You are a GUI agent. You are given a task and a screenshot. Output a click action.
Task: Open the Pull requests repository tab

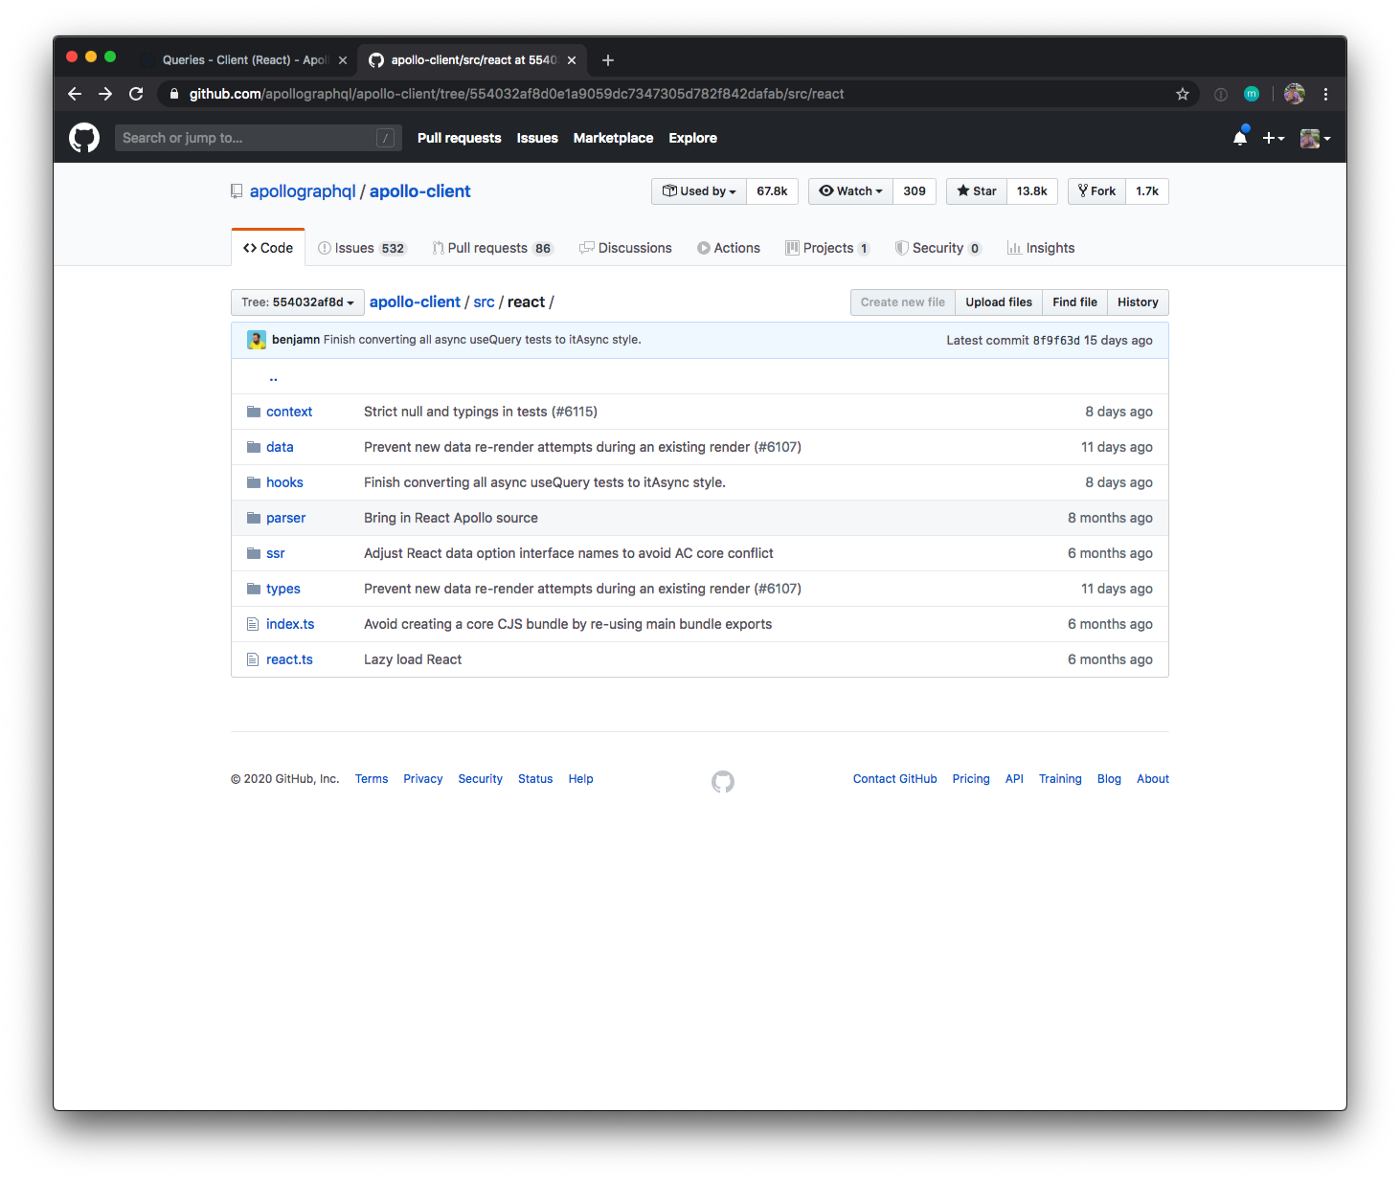point(492,248)
